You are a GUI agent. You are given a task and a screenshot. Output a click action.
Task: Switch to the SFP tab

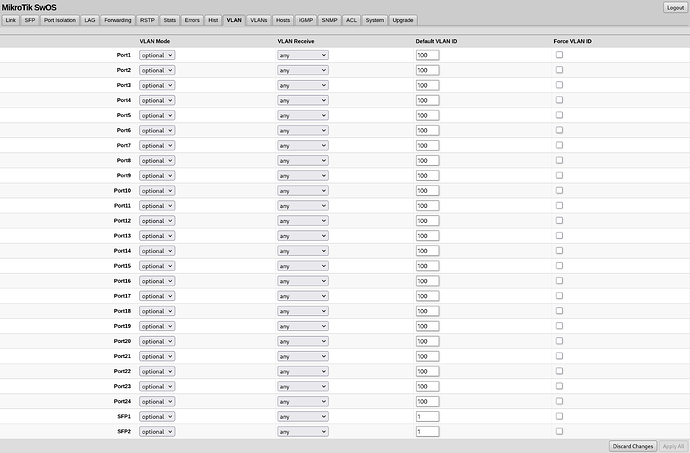pos(30,20)
